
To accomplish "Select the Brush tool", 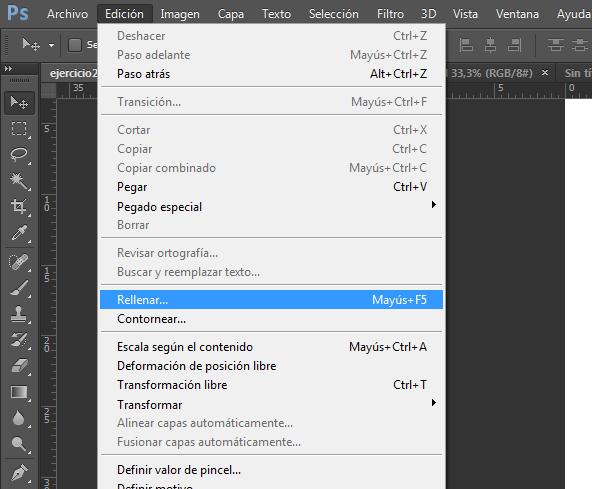I will pyautogui.click(x=19, y=288).
